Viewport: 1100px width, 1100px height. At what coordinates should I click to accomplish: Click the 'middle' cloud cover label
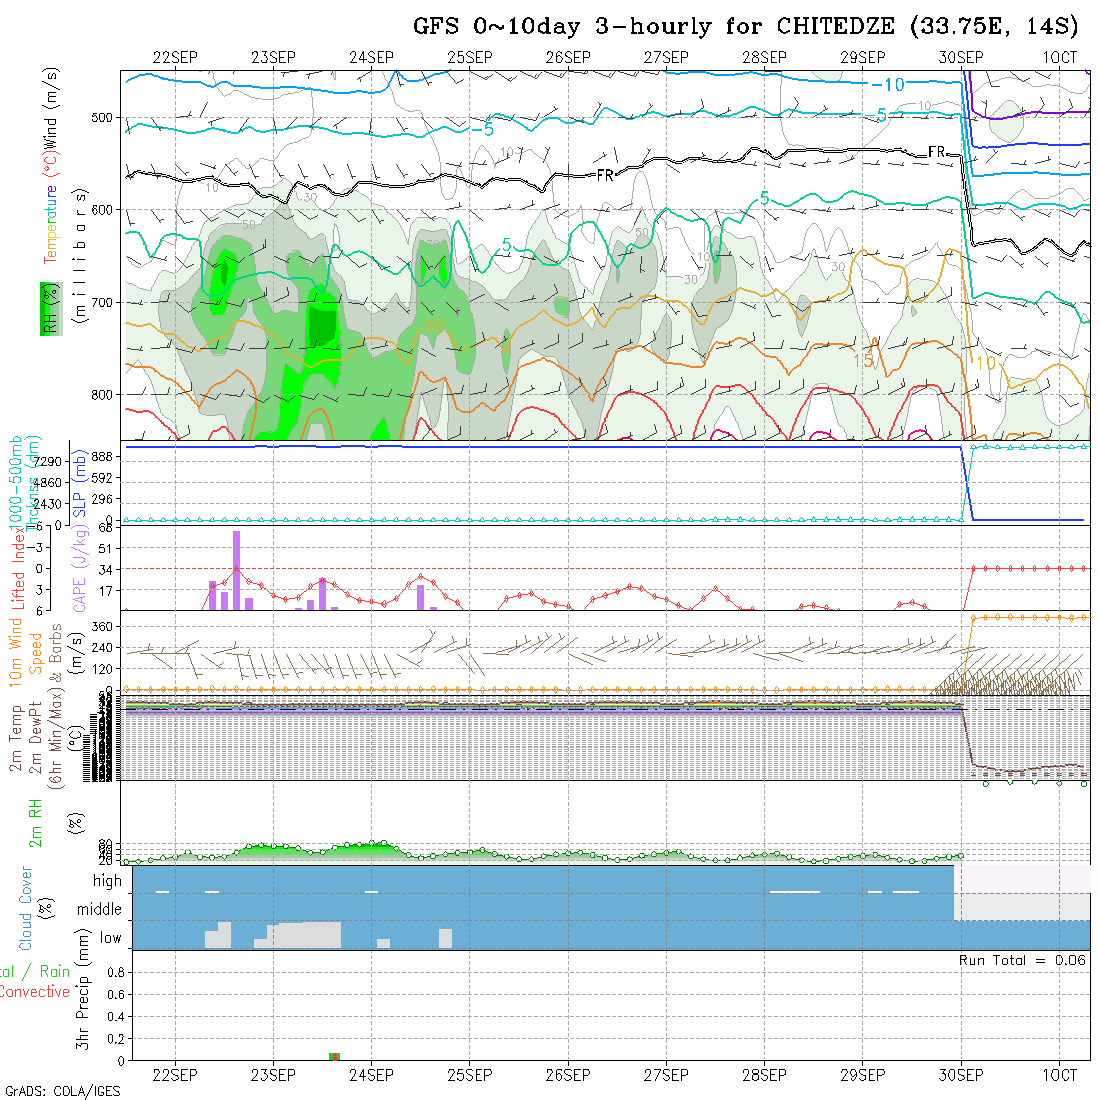tap(100, 910)
